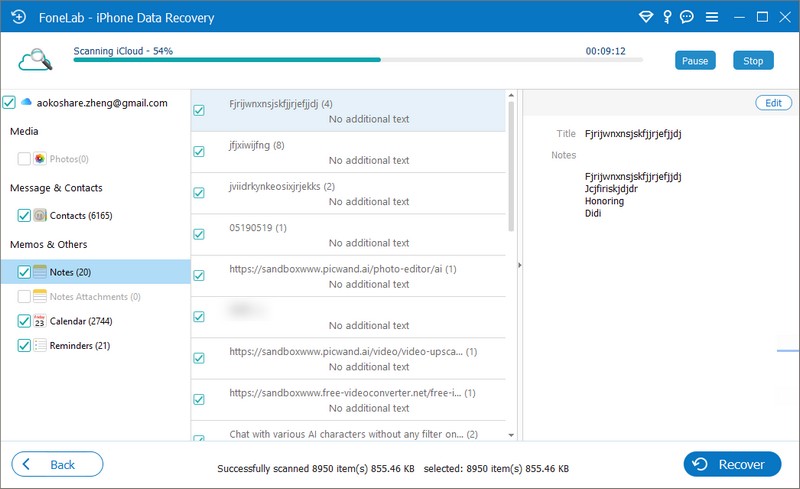Image resolution: width=800 pixels, height=489 pixels.
Task: Open the picwand.ai/photo-editor/ai note
Action: (x=348, y=276)
